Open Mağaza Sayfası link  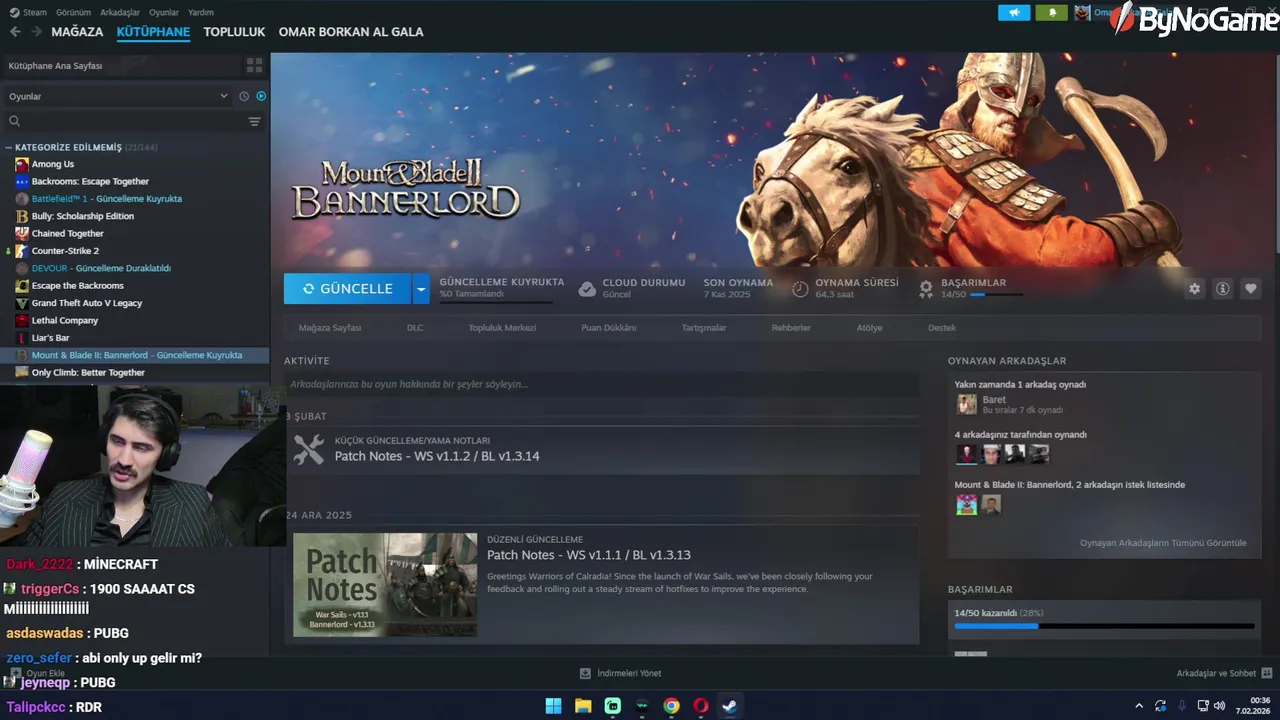[330, 328]
